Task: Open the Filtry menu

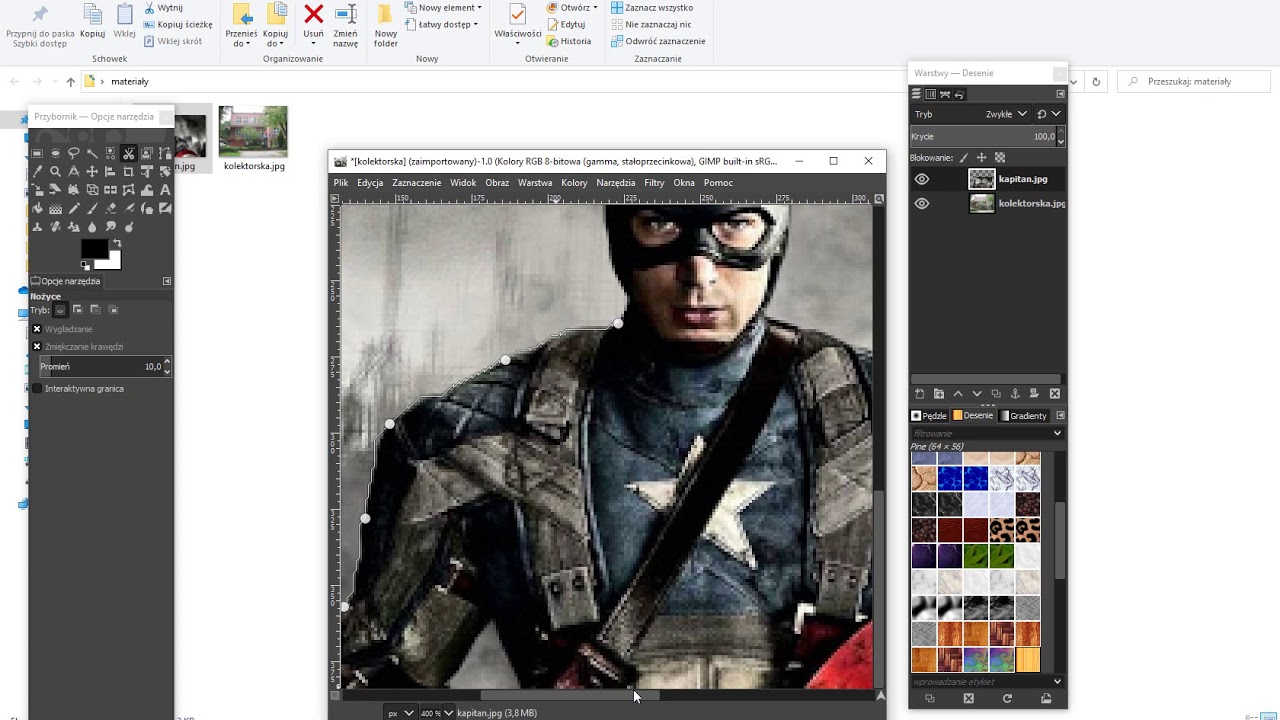Action: [654, 183]
